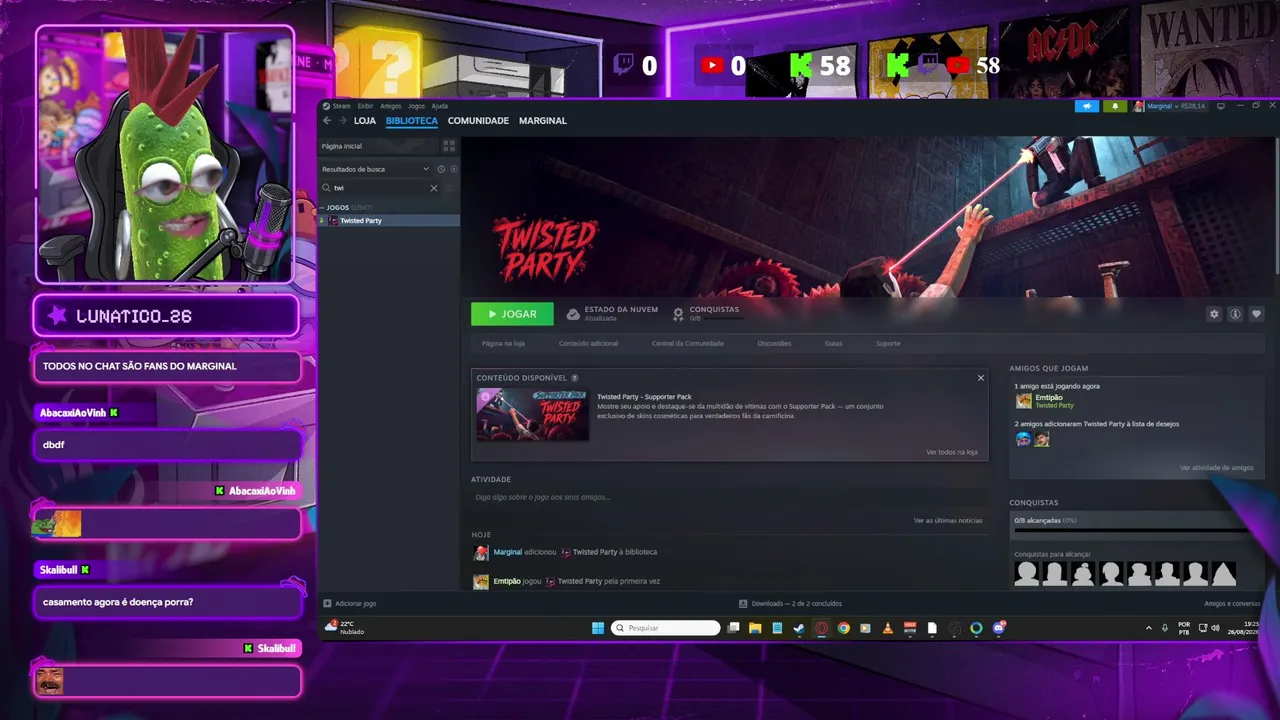This screenshot has width=1280, height=720.
Task: Open the COMUNIDADE tab
Action: (x=478, y=121)
